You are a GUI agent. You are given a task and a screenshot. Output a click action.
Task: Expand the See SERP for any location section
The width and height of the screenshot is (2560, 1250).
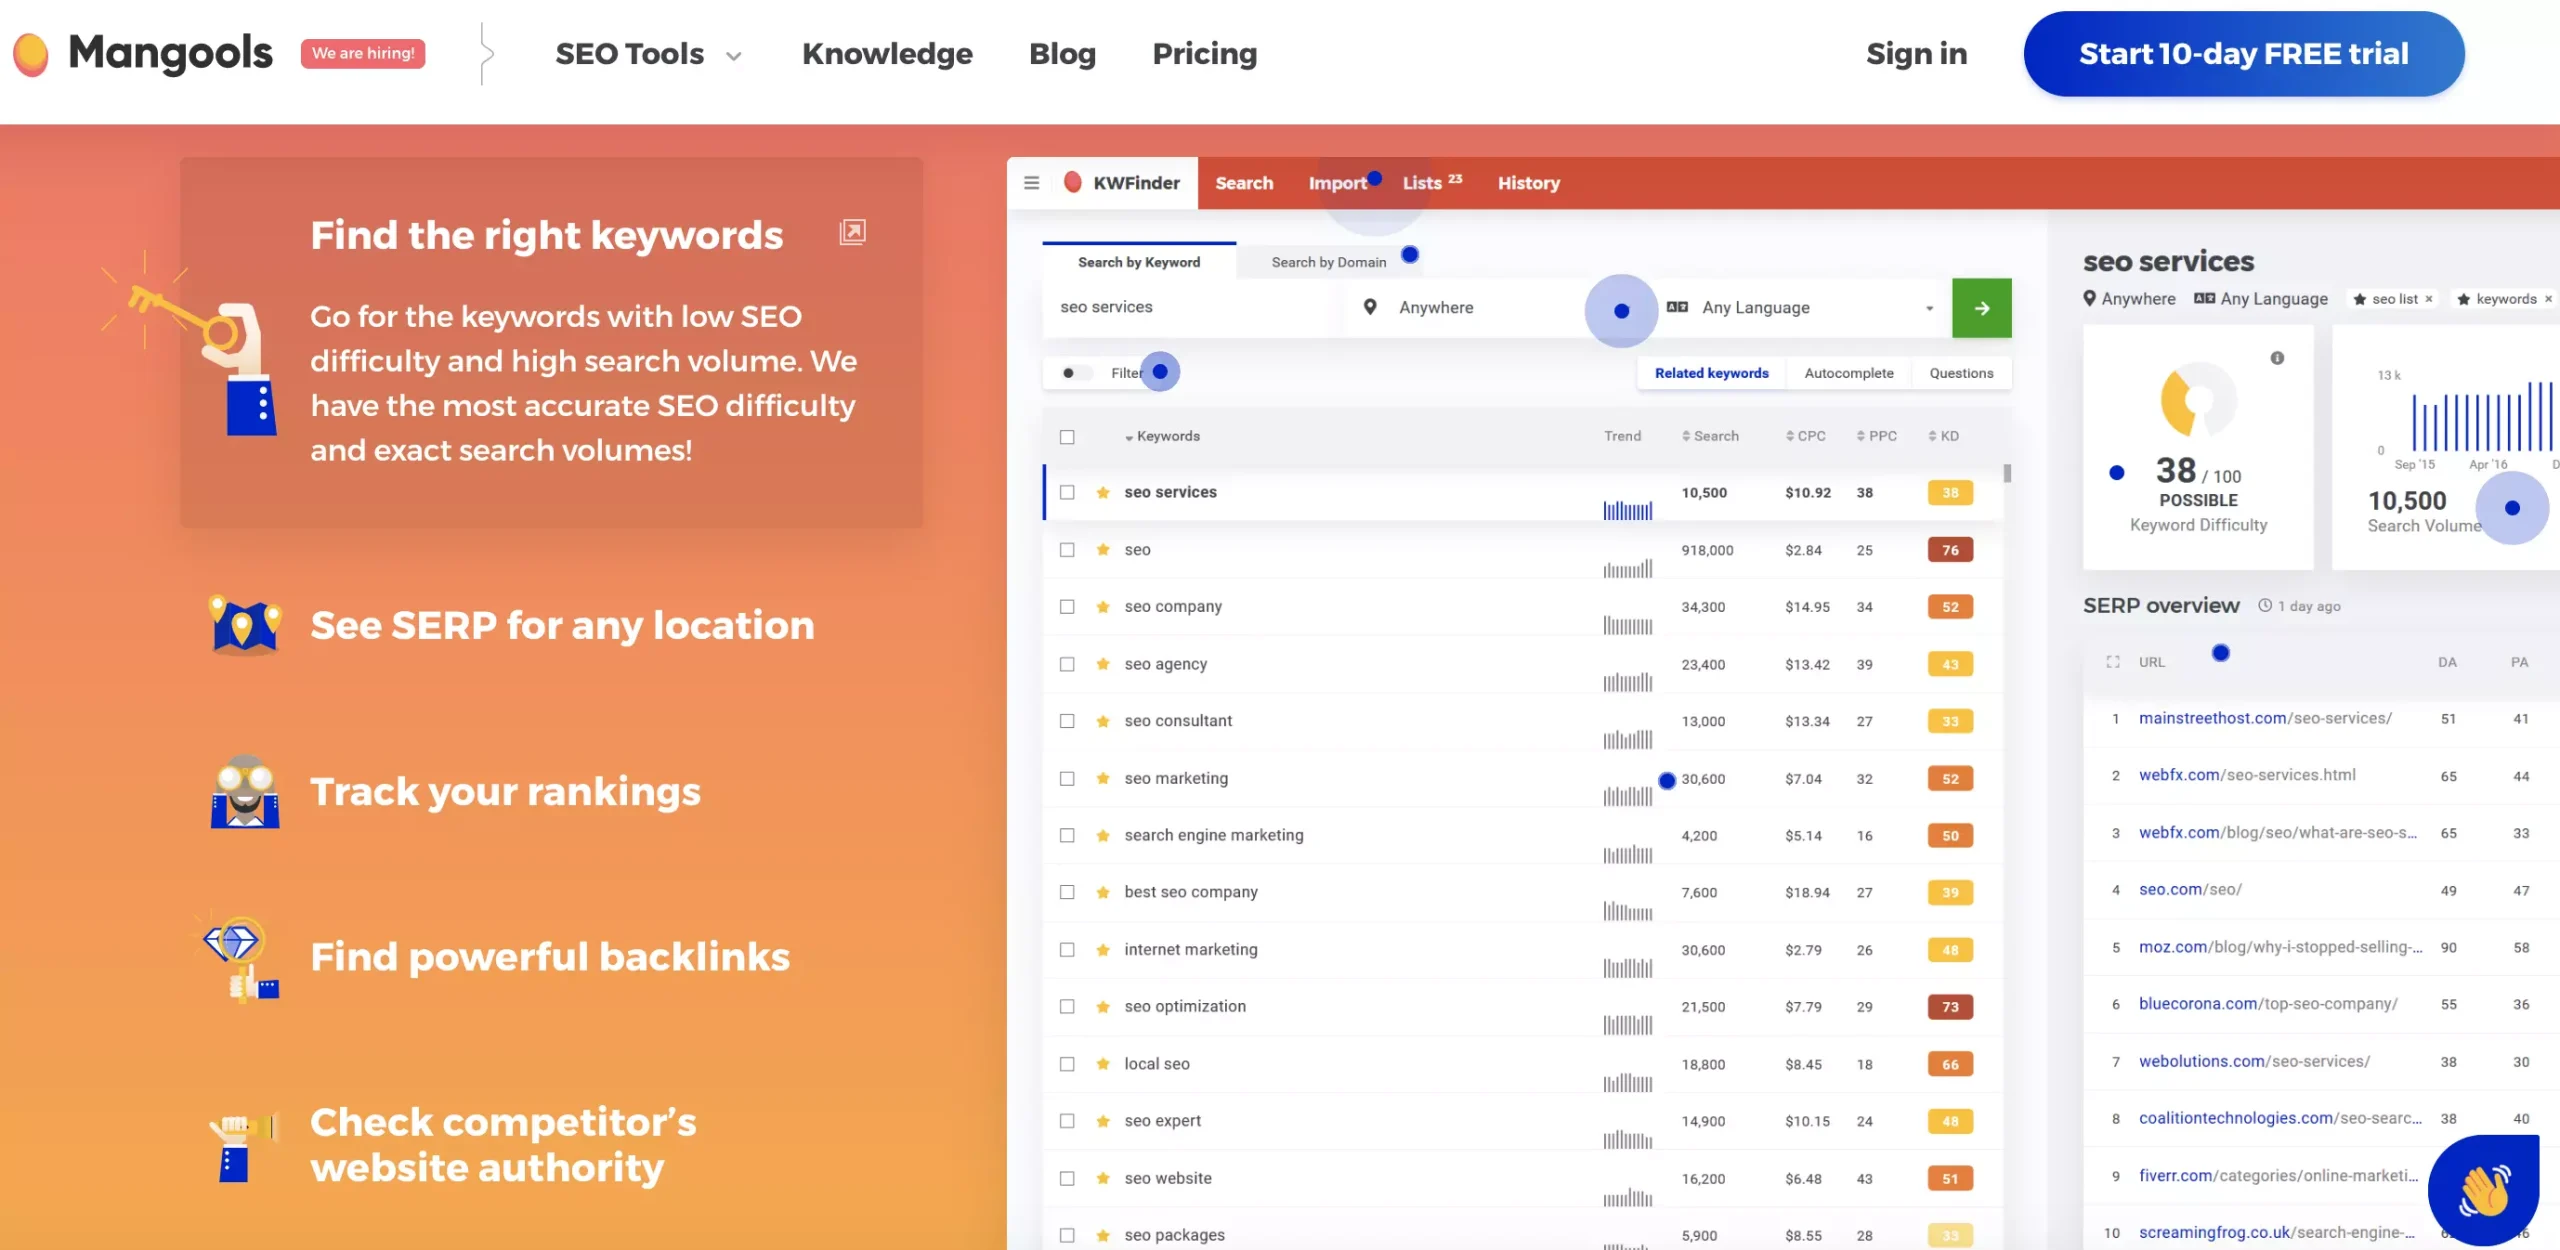point(562,626)
